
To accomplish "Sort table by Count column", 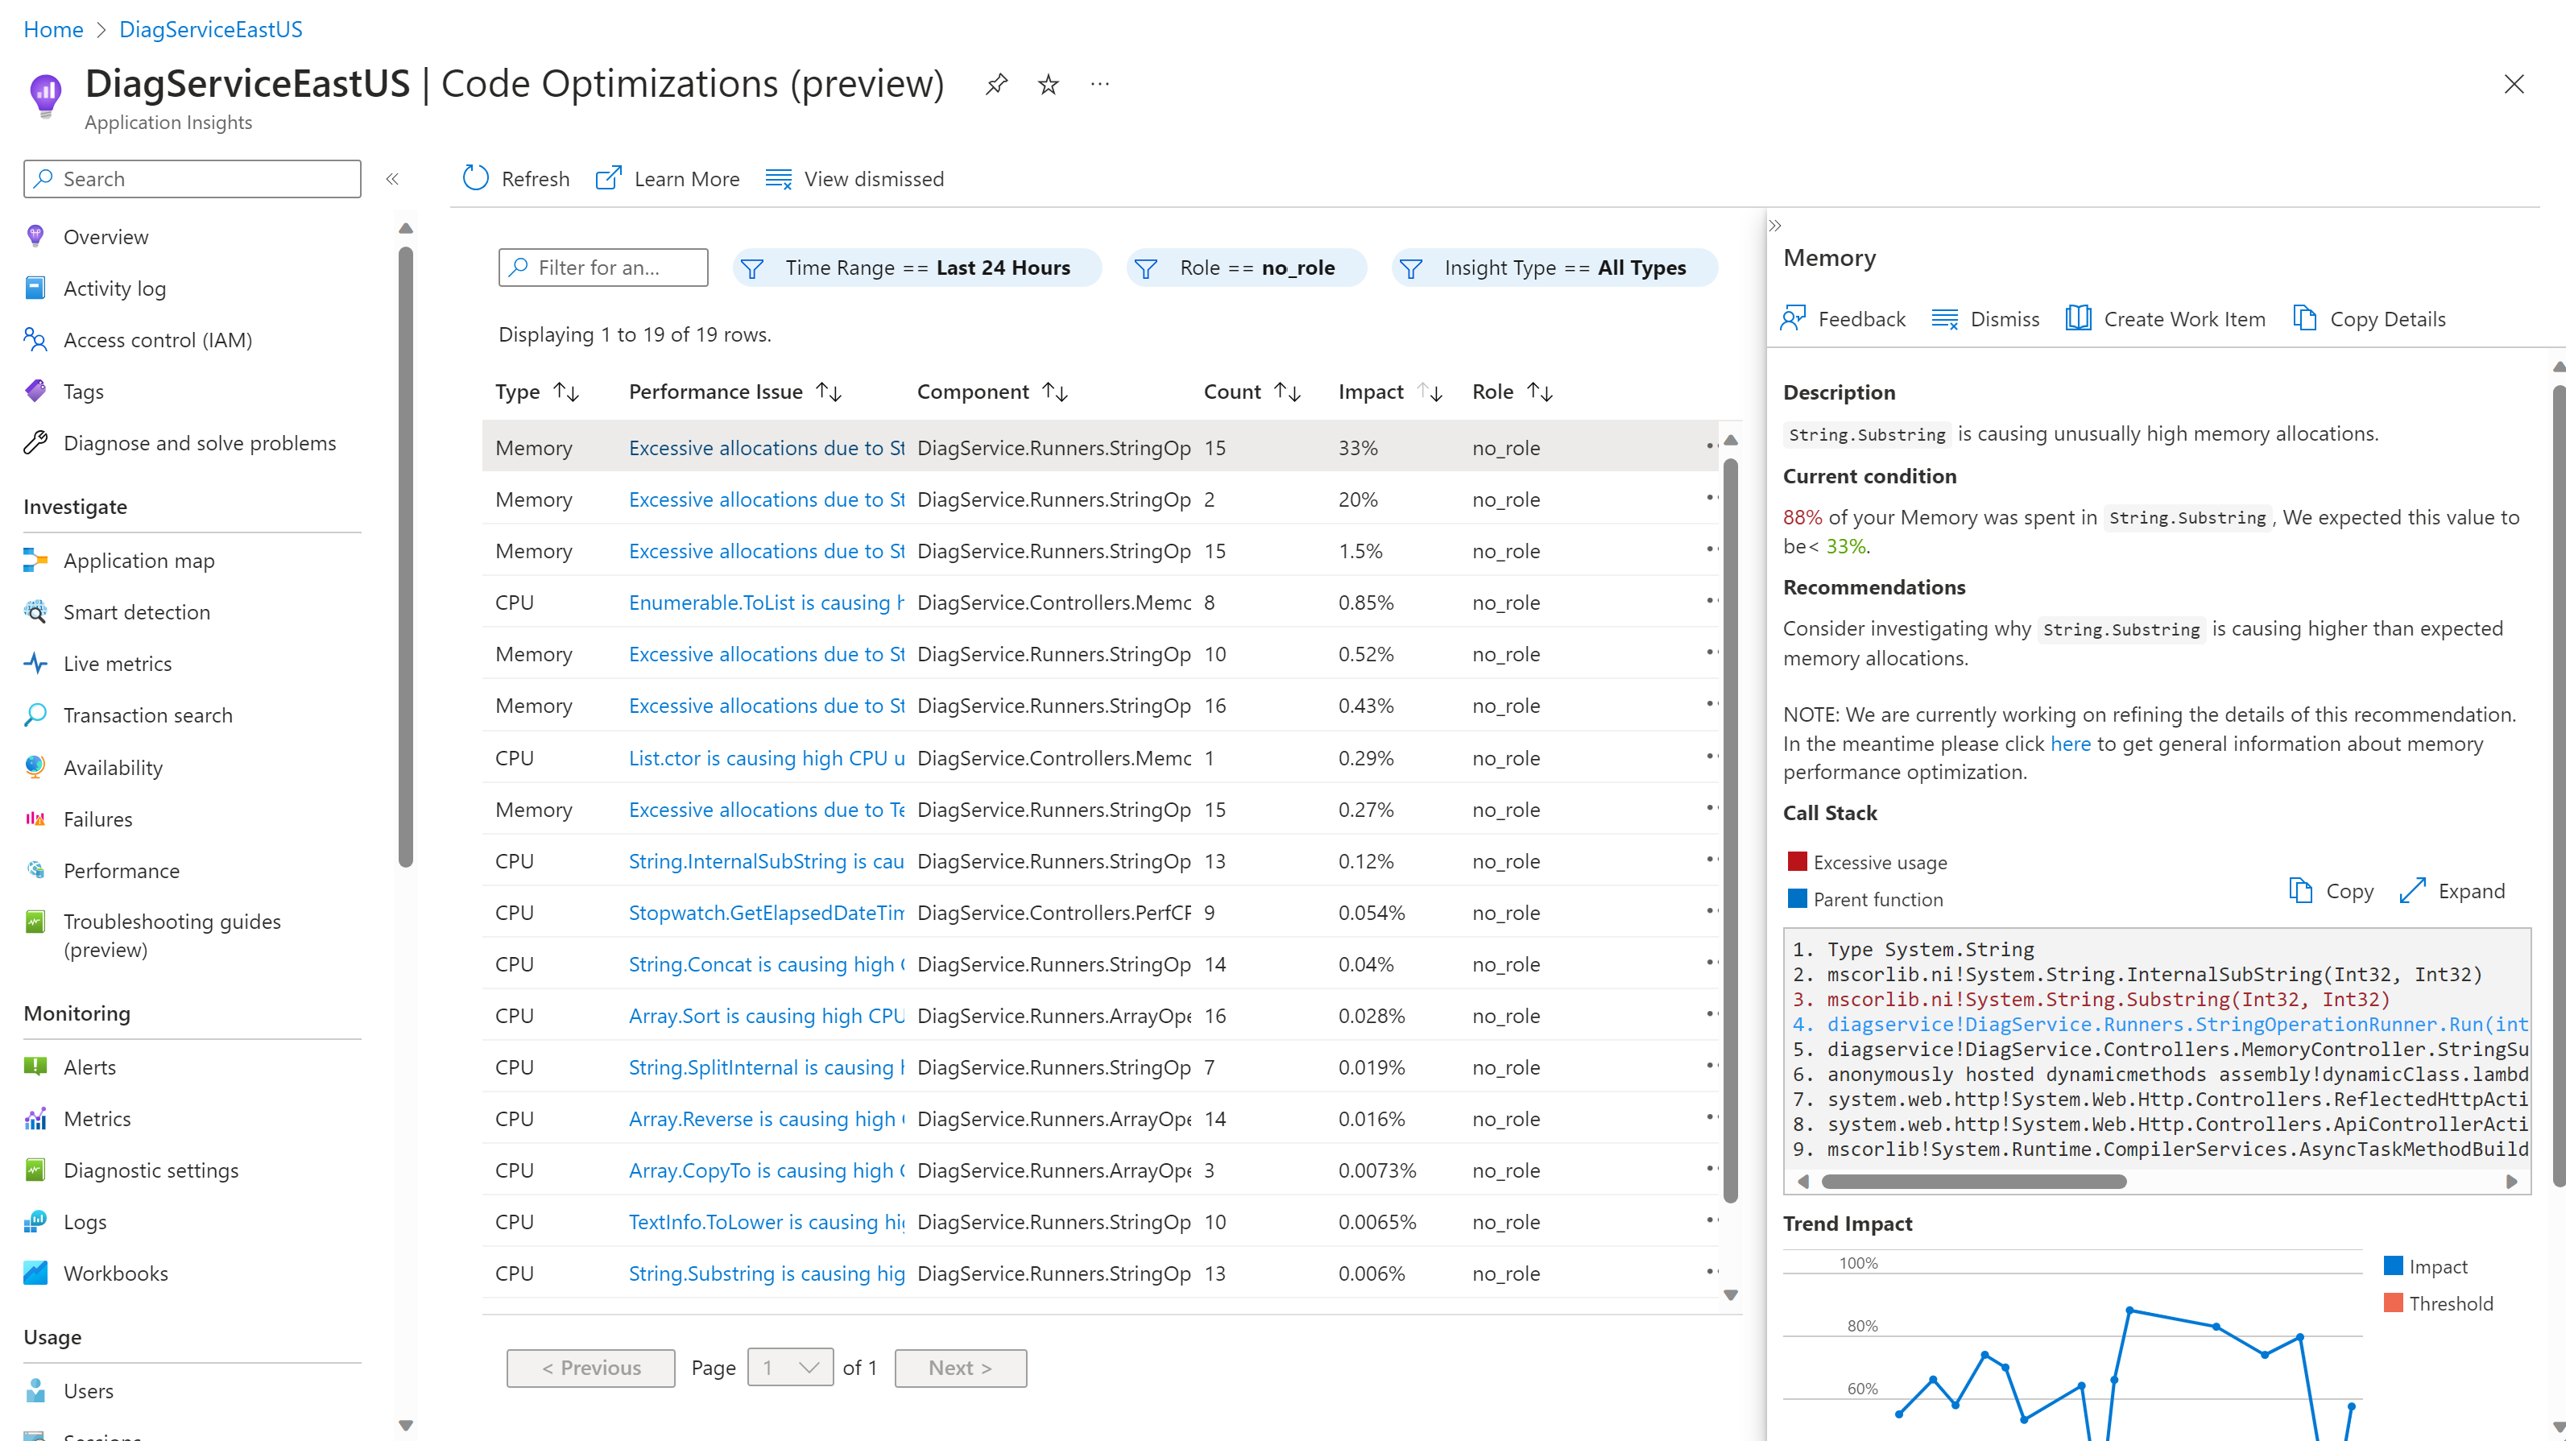I will tap(1288, 392).
